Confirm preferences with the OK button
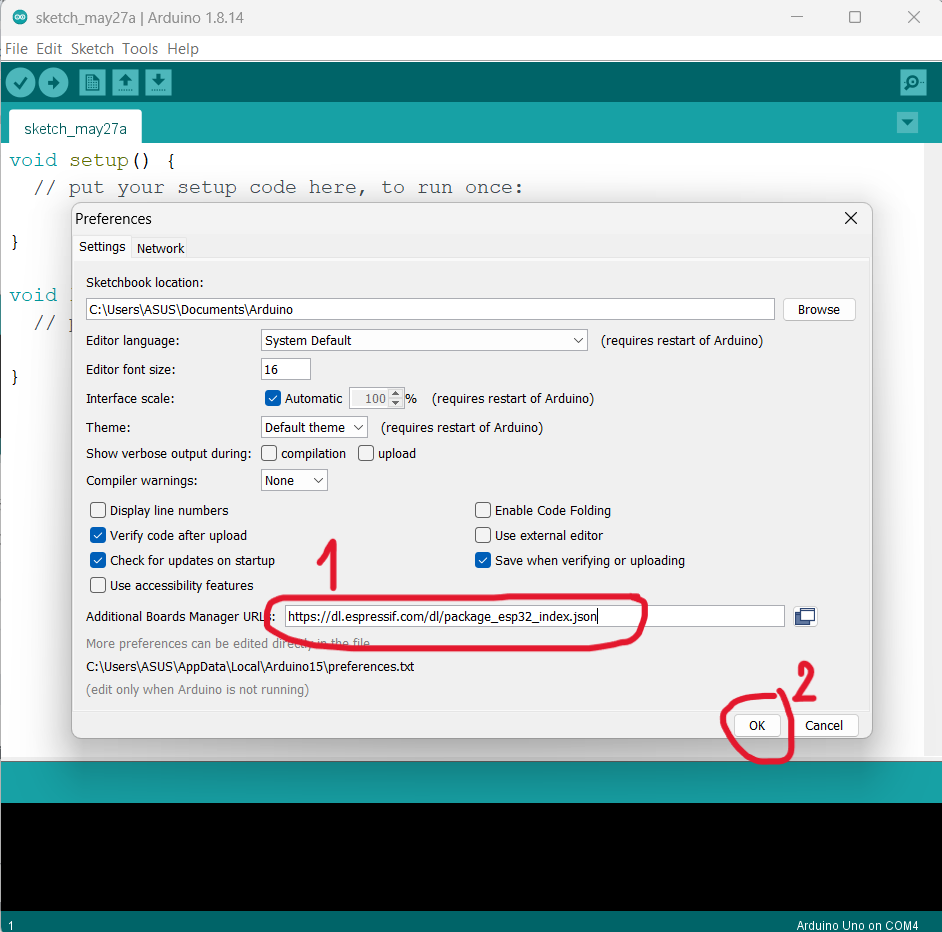This screenshot has width=942, height=932. (756, 725)
